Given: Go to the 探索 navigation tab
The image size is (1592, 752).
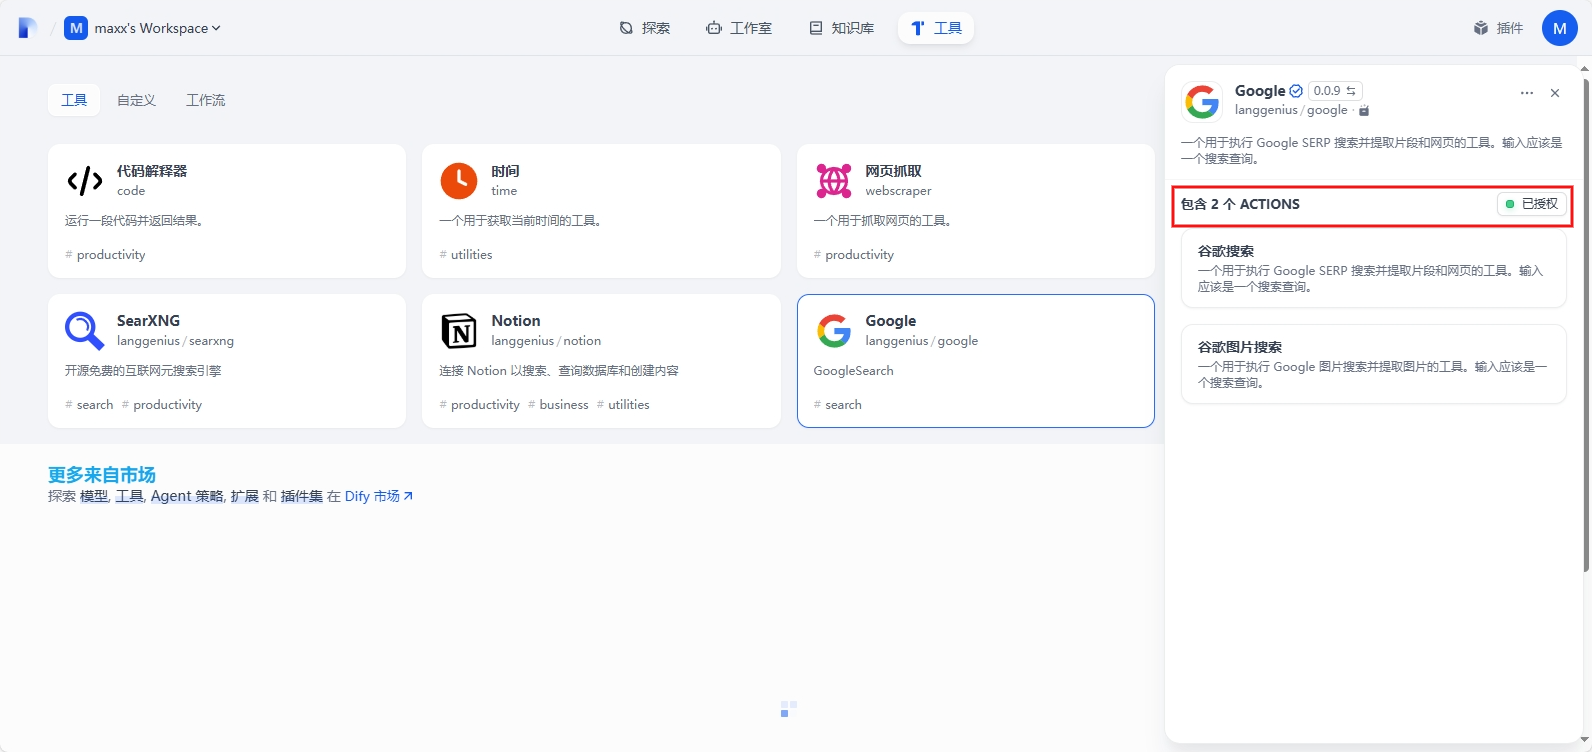Looking at the screenshot, I should coord(645,28).
